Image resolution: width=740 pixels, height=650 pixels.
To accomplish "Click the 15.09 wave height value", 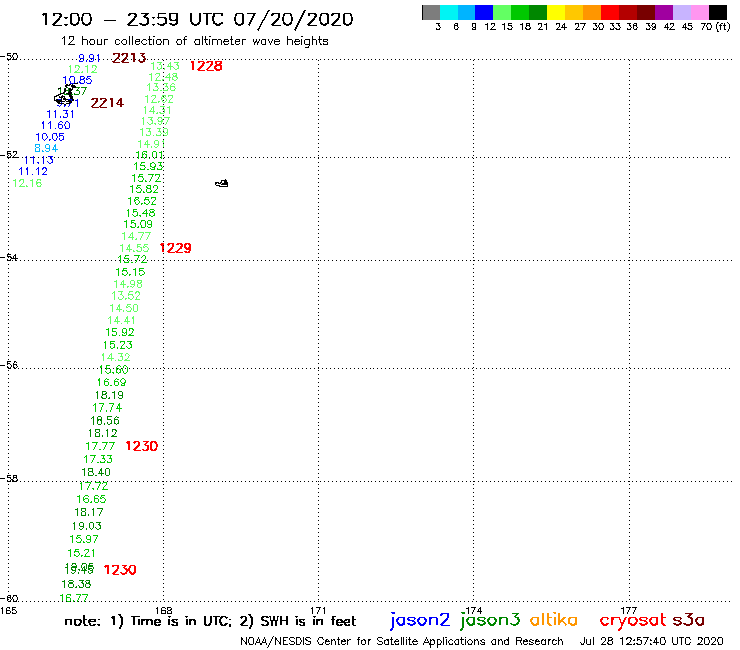I will 138,224.
